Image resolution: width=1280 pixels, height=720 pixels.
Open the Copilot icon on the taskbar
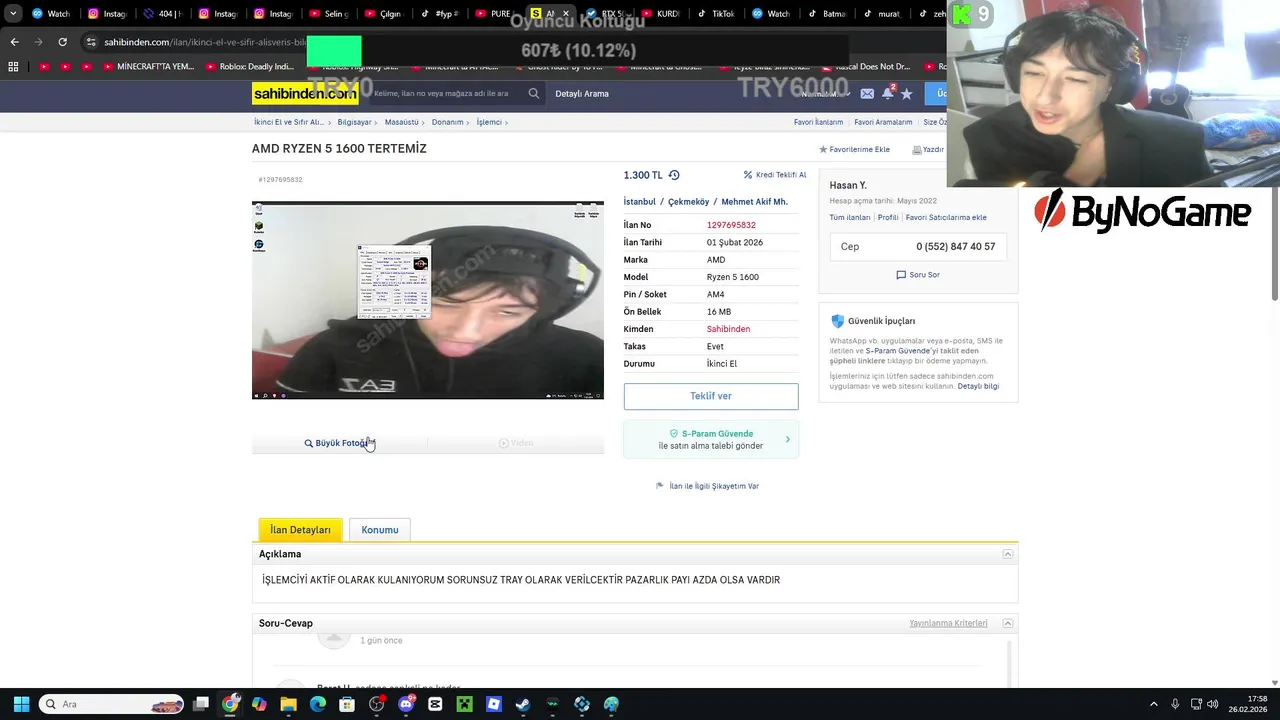coord(260,704)
